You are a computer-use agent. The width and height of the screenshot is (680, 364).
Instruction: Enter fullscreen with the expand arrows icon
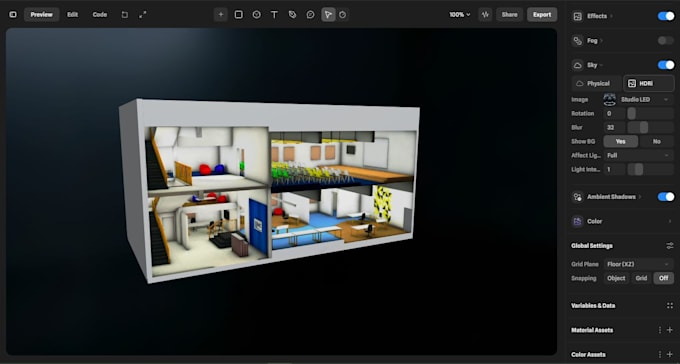pos(143,14)
